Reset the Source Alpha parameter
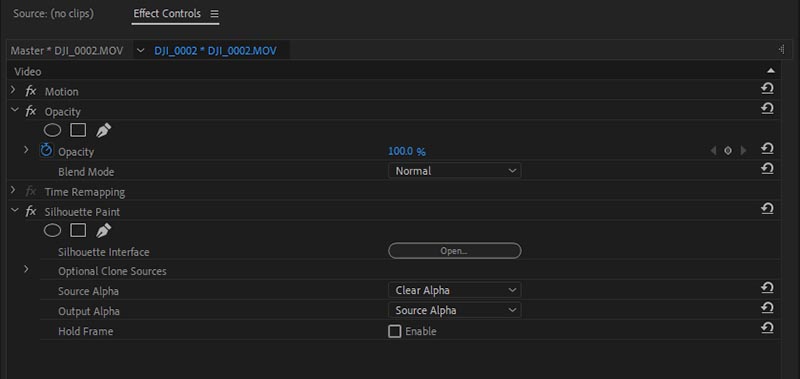 click(767, 288)
